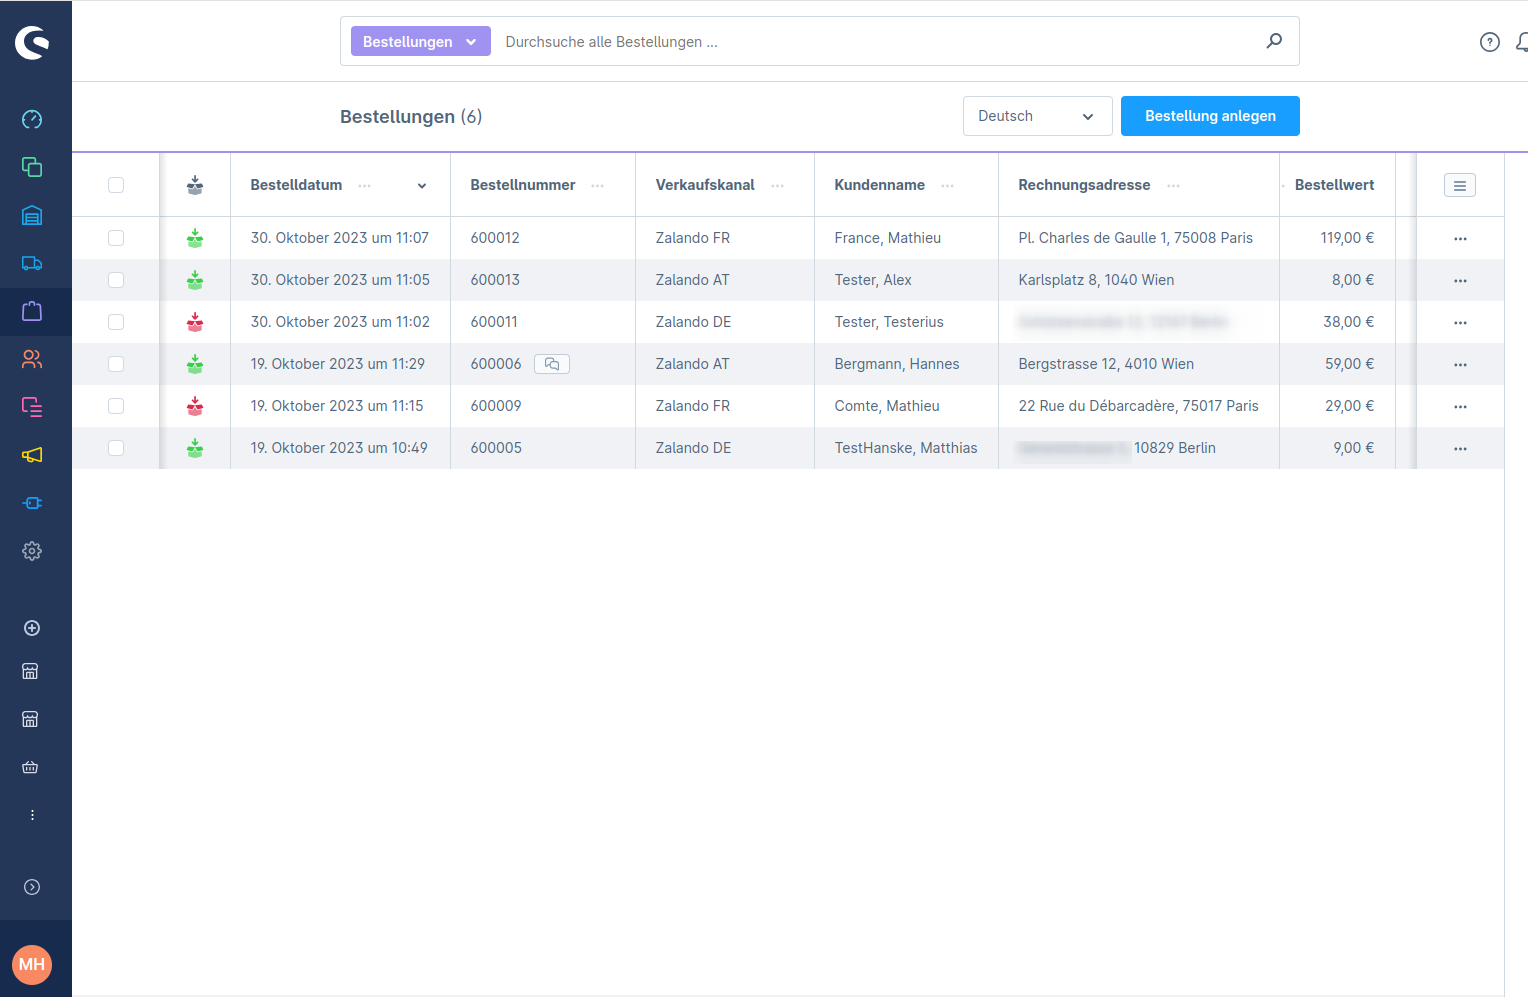Open the upper storefront icon in sidebar
The width and height of the screenshot is (1528, 997).
(x=30, y=671)
